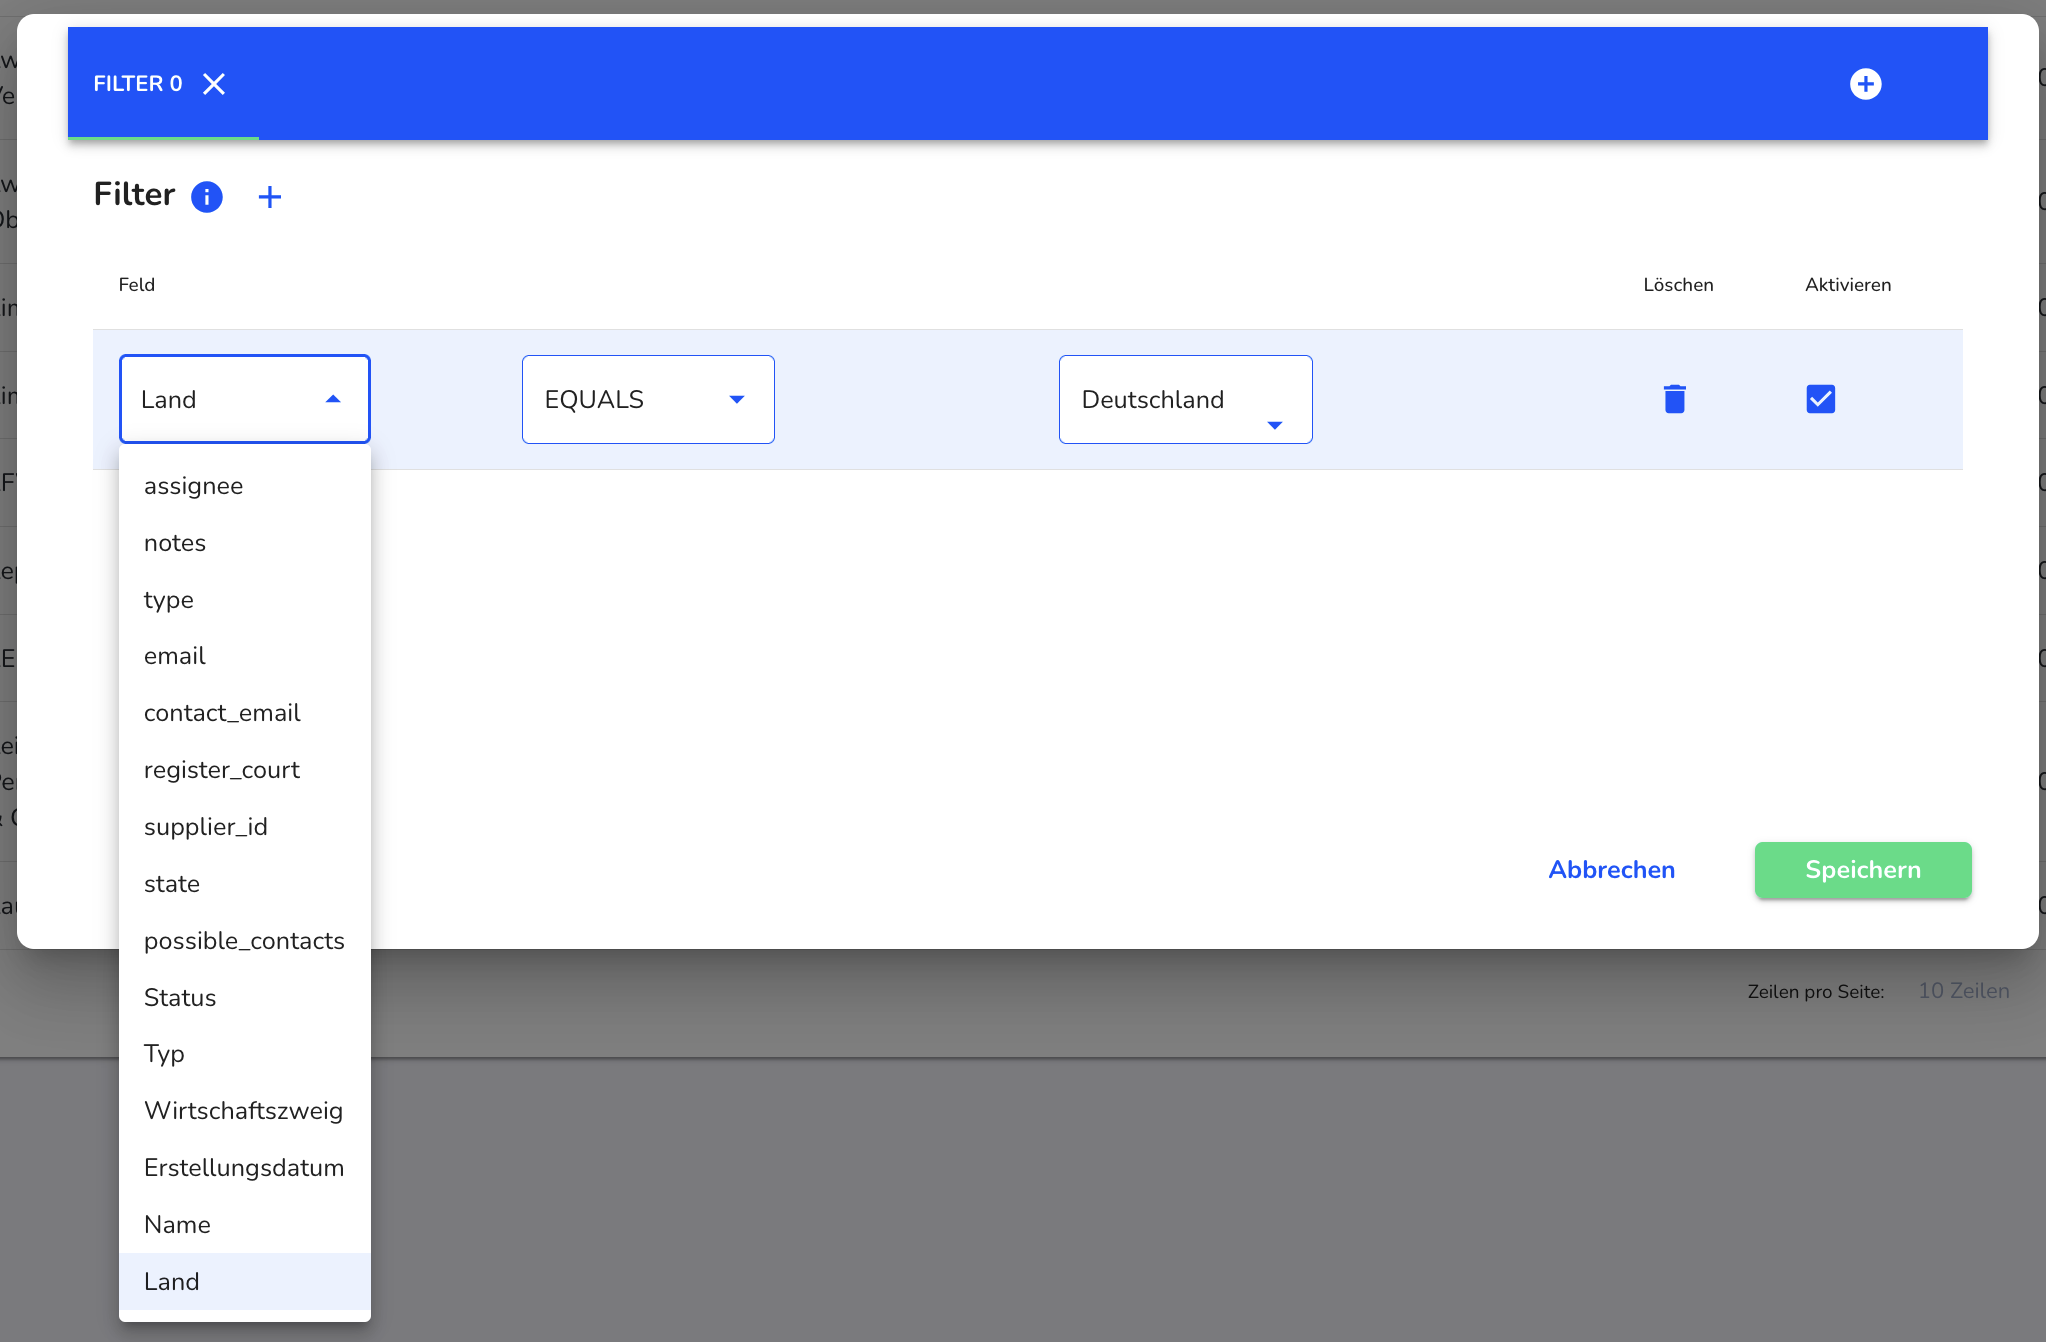Delete the Land filter row via trash icon
2046x1342 pixels.
[1675, 399]
